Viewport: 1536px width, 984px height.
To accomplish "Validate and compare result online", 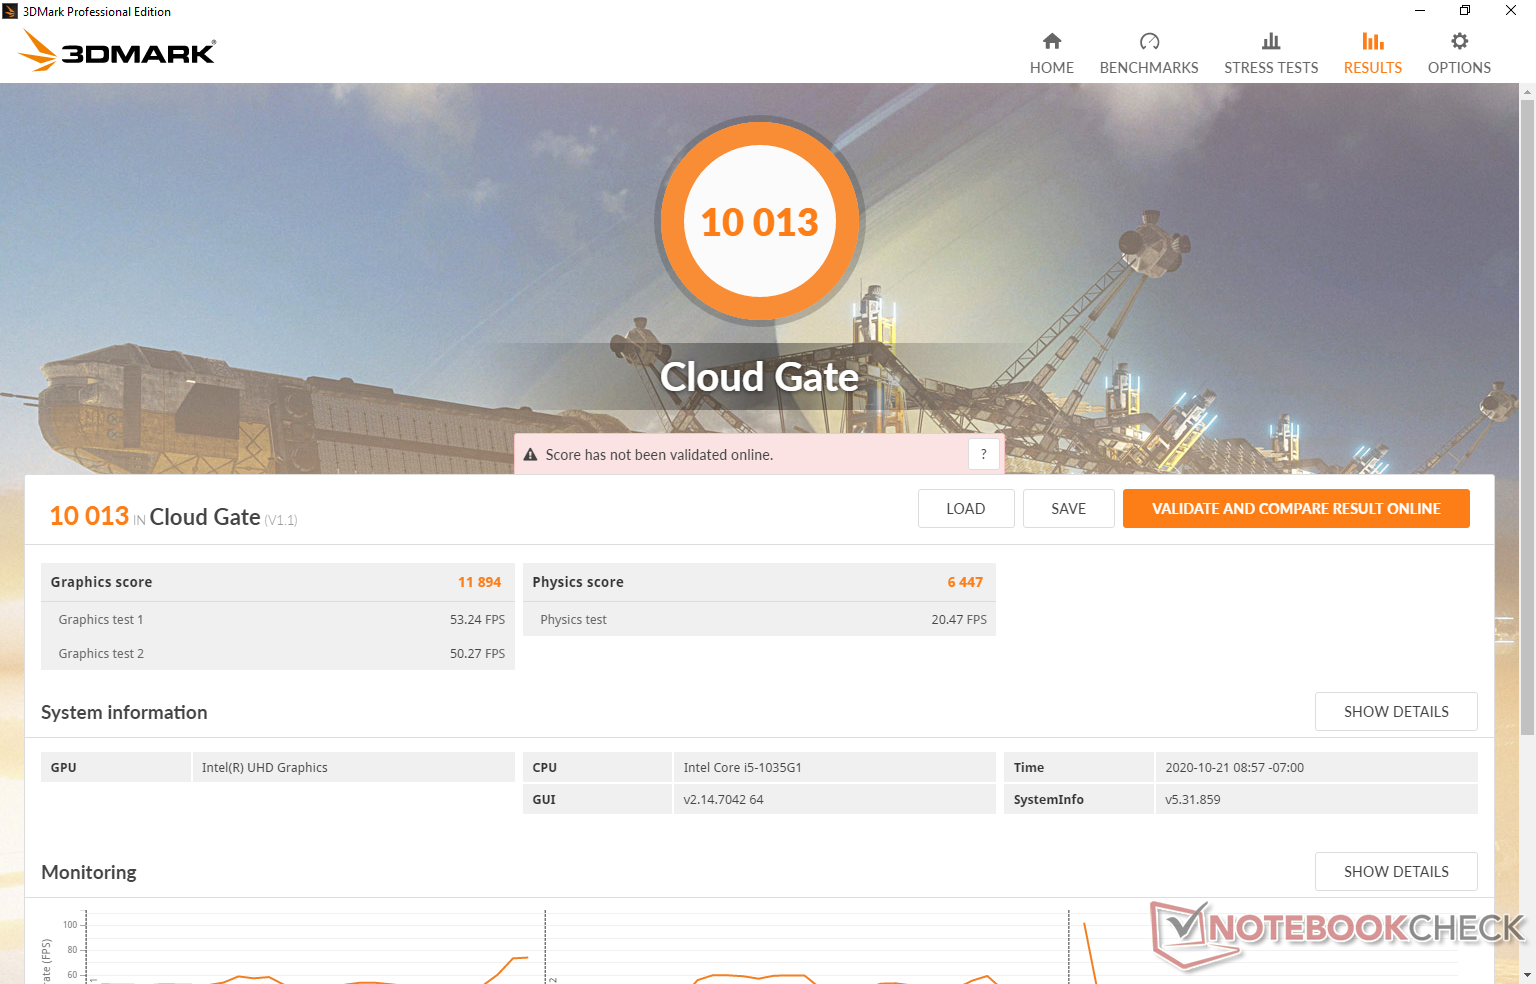I will tap(1295, 509).
